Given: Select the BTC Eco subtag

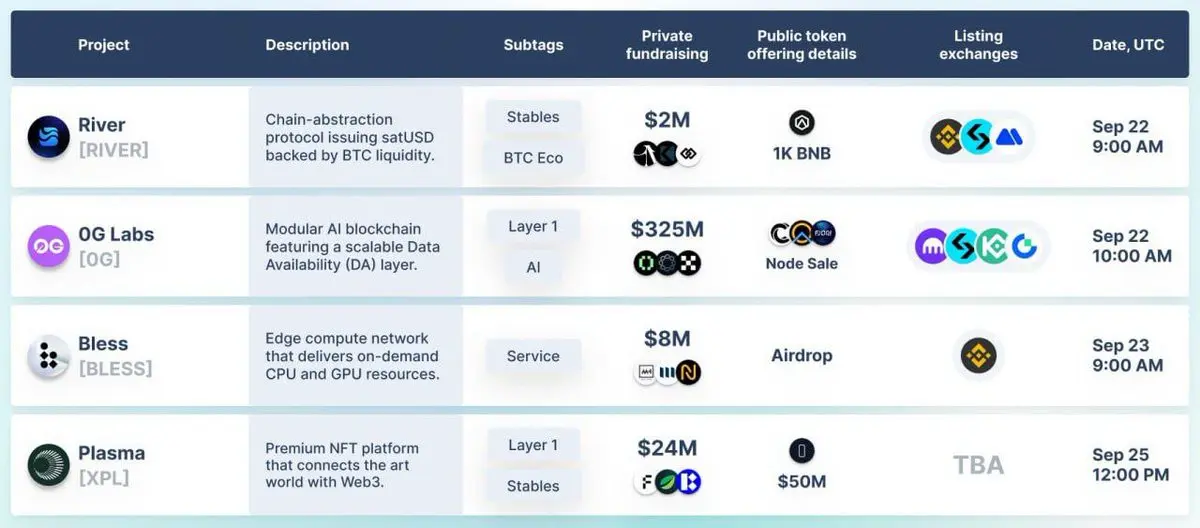Looking at the screenshot, I should (x=533, y=157).
